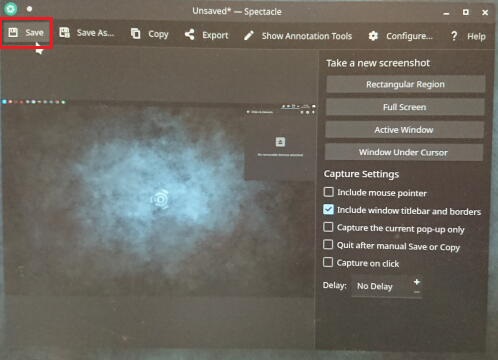This screenshot has width=498, height=360.
Task: Toggle Quit after manual Save or Copy
Action: point(328,245)
